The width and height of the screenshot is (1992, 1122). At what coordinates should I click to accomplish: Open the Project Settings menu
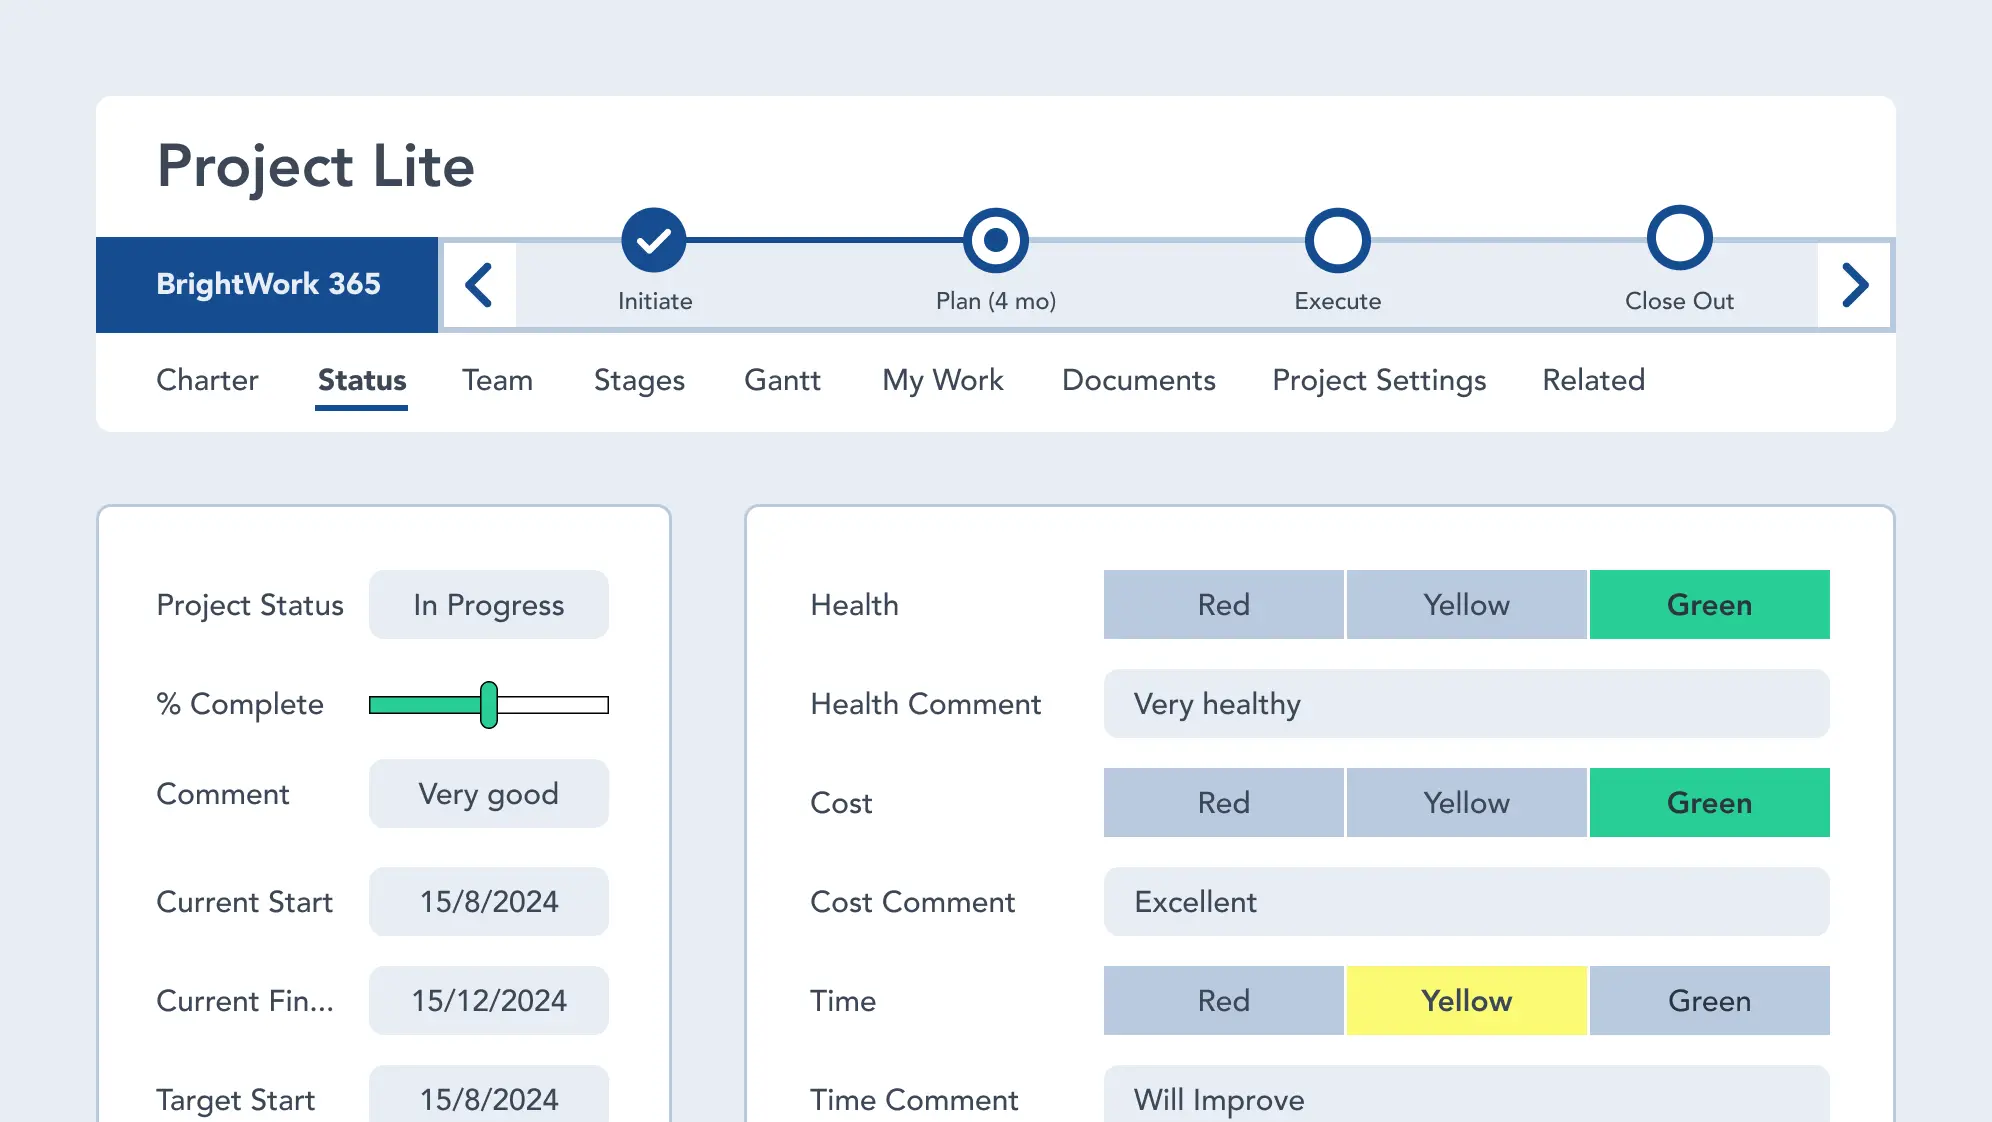[x=1378, y=380]
